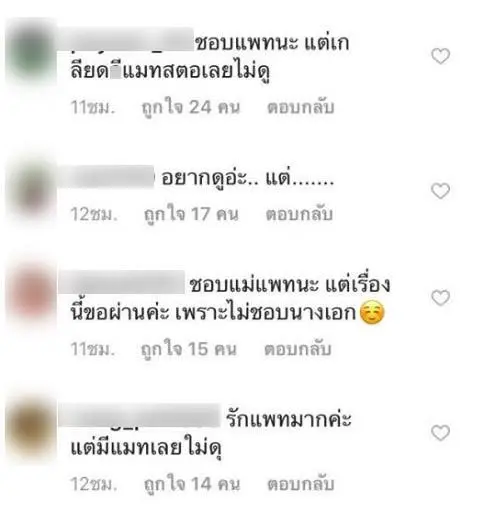Open username of second commenter
This screenshot has height=514, width=479.
point(107,176)
